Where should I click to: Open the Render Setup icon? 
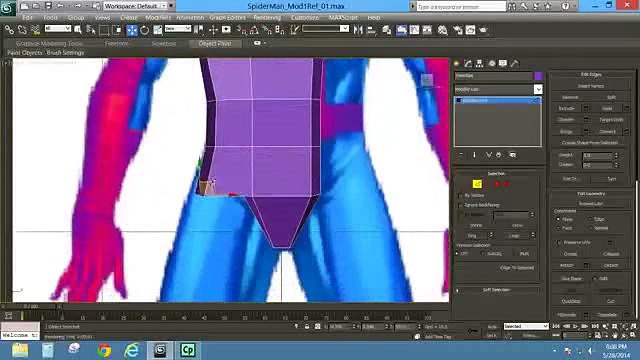coord(458,30)
